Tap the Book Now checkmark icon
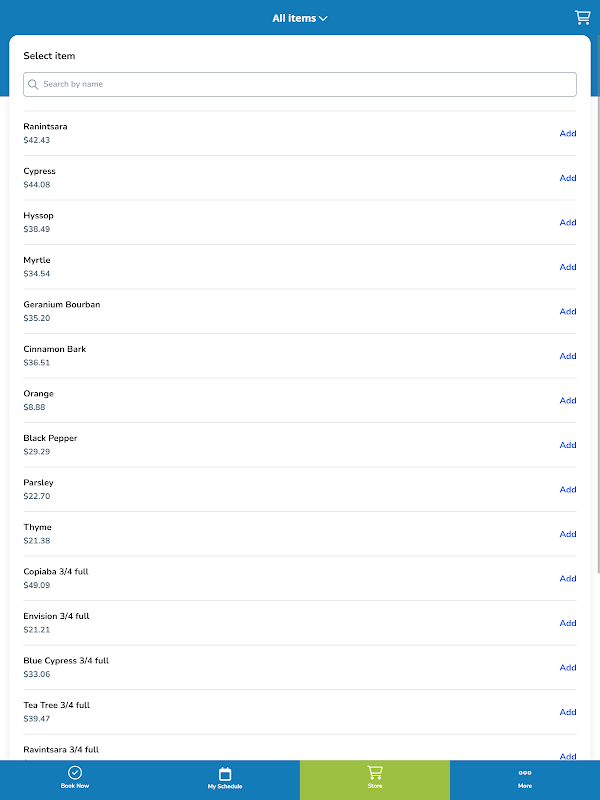 75,773
